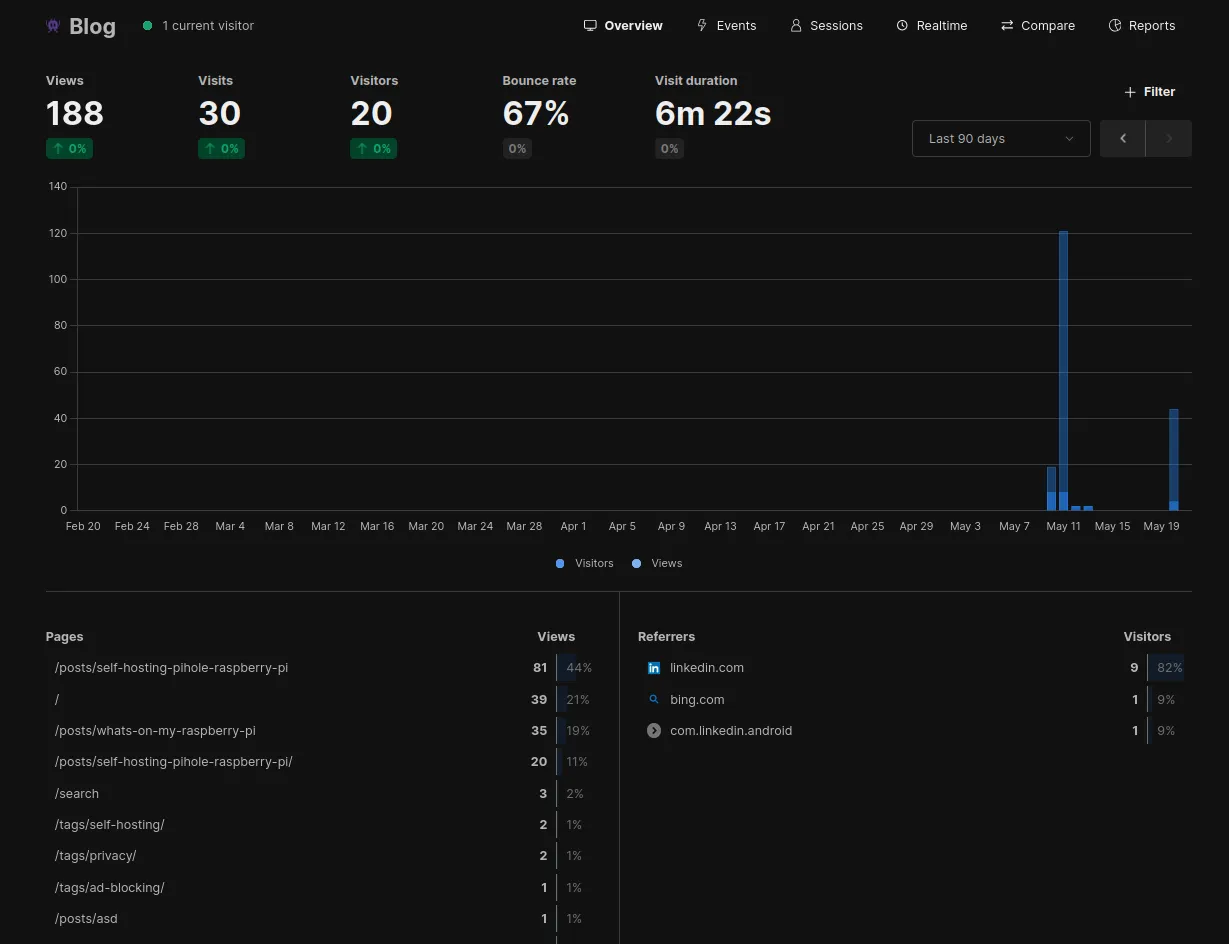This screenshot has height=944, width=1229.
Task: Click the com.linkedin.android referrer icon
Action: [x=654, y=731]
